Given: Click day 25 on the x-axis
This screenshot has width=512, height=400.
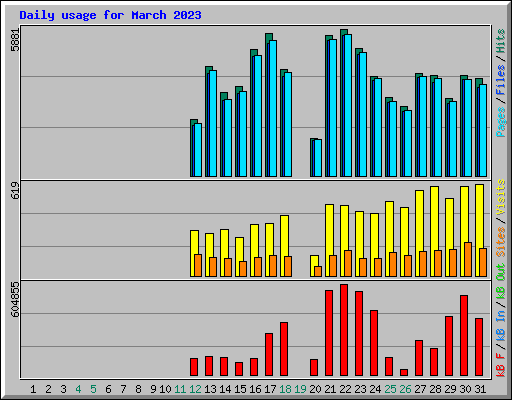Looking at the screenshot, I should tap(390, 389).
